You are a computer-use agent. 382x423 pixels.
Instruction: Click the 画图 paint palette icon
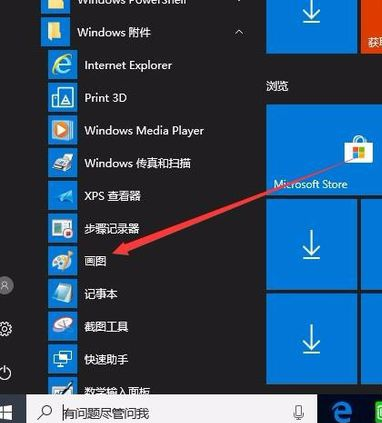coord(63,261)
